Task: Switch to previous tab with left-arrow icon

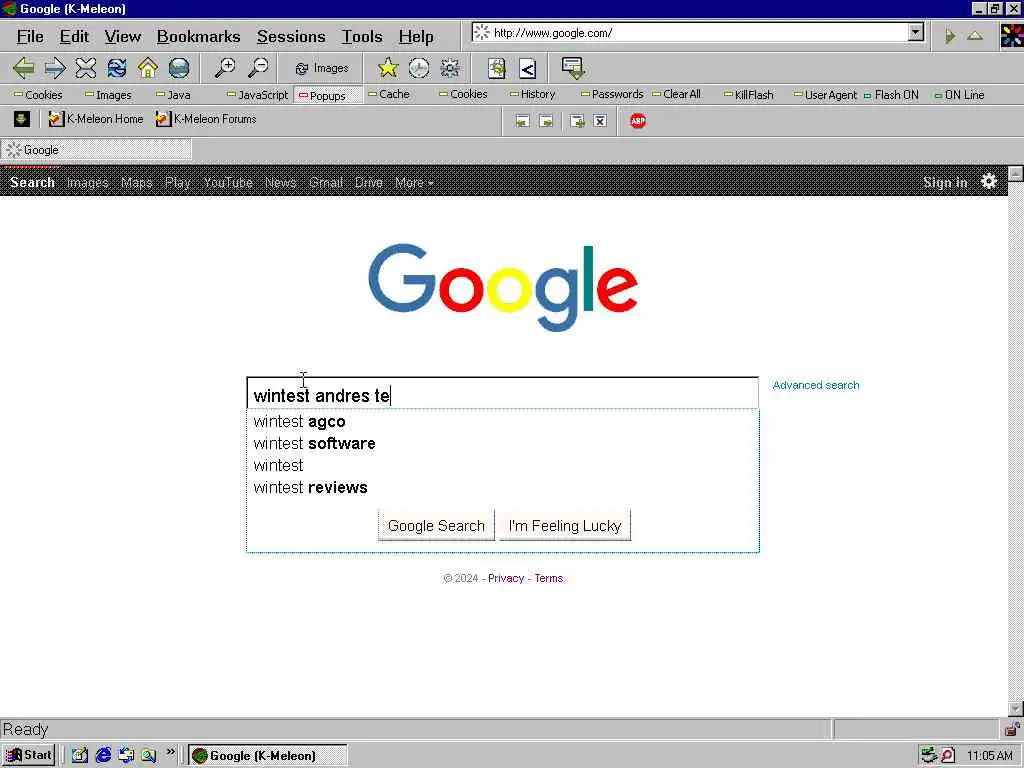Action: (522, 121)
